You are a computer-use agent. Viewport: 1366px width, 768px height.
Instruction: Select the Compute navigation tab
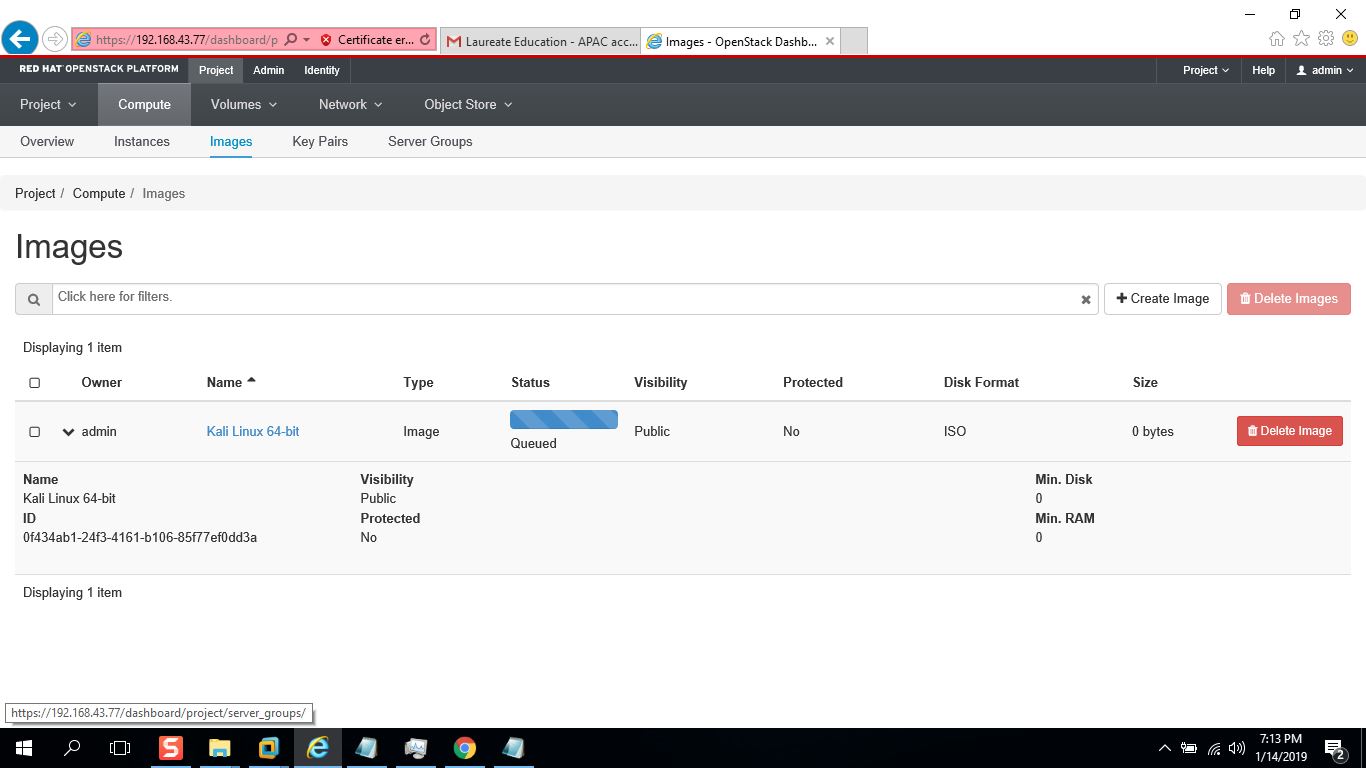point(144,104)
